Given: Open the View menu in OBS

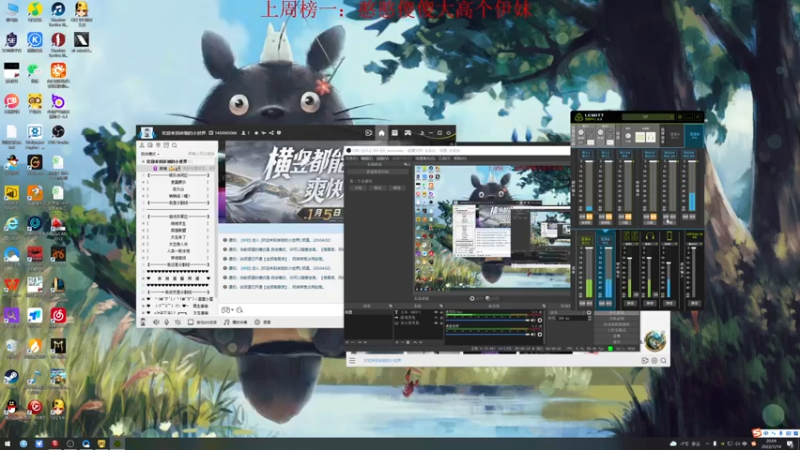Looking at the screenshot, I should (382, 158).
